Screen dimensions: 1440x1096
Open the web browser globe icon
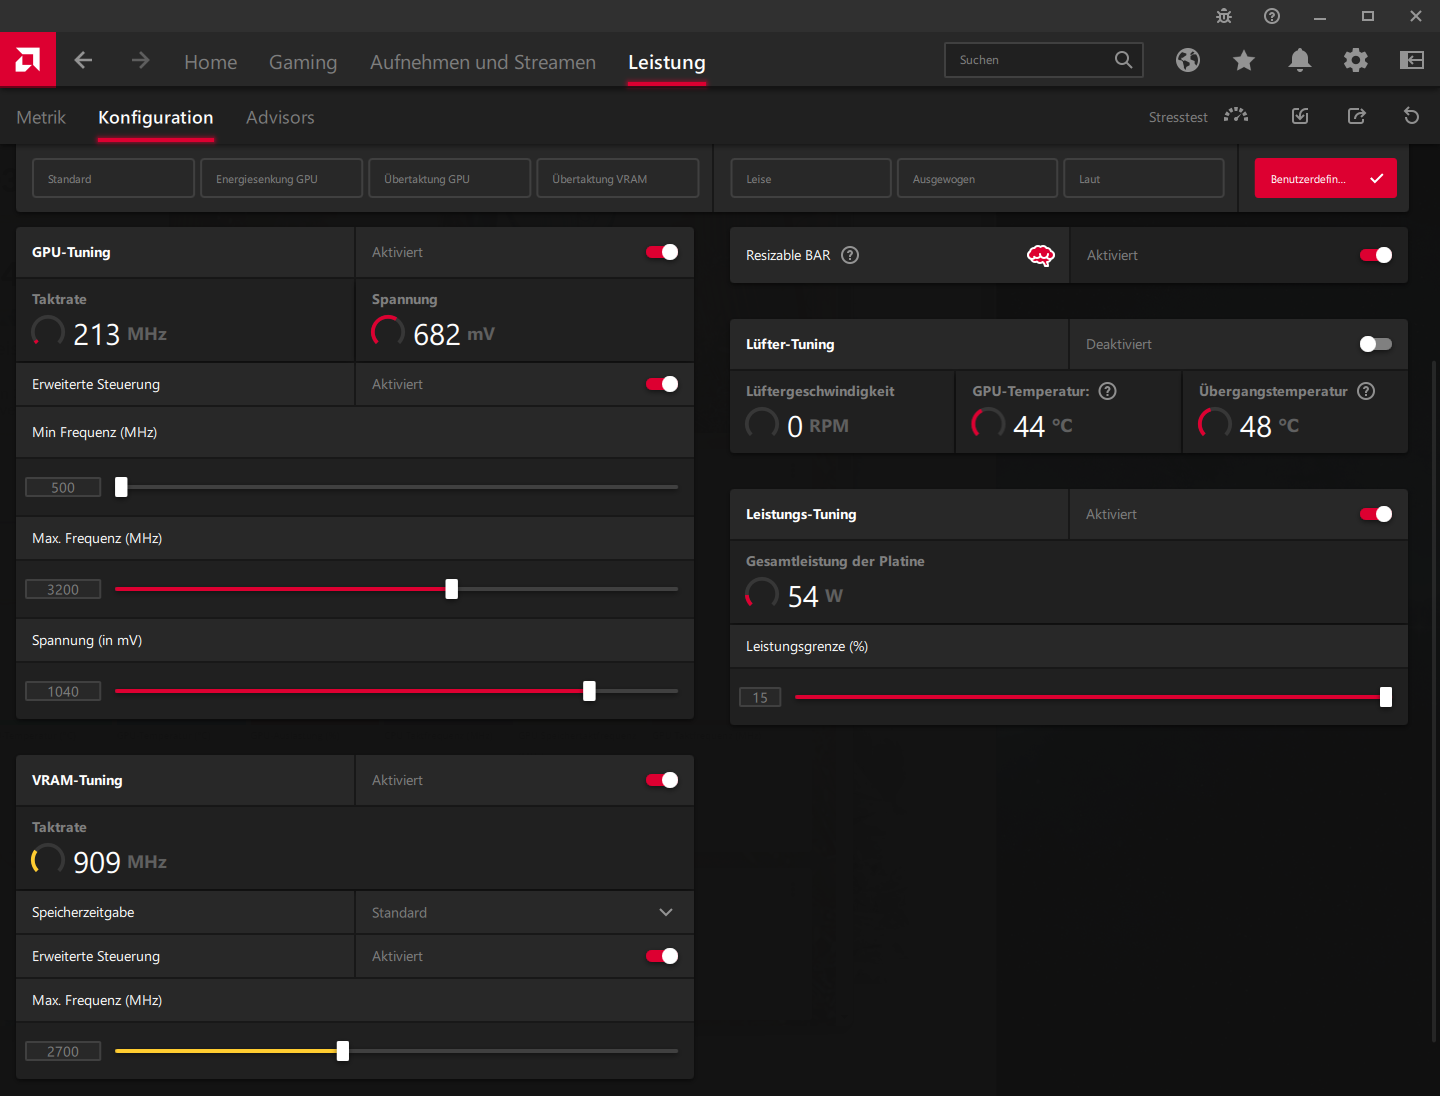pos(1188,60)
